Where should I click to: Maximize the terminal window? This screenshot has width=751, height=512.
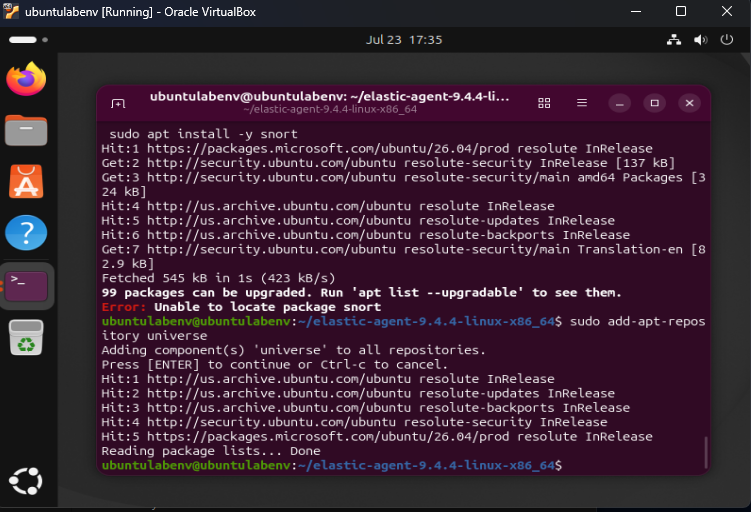655,103
